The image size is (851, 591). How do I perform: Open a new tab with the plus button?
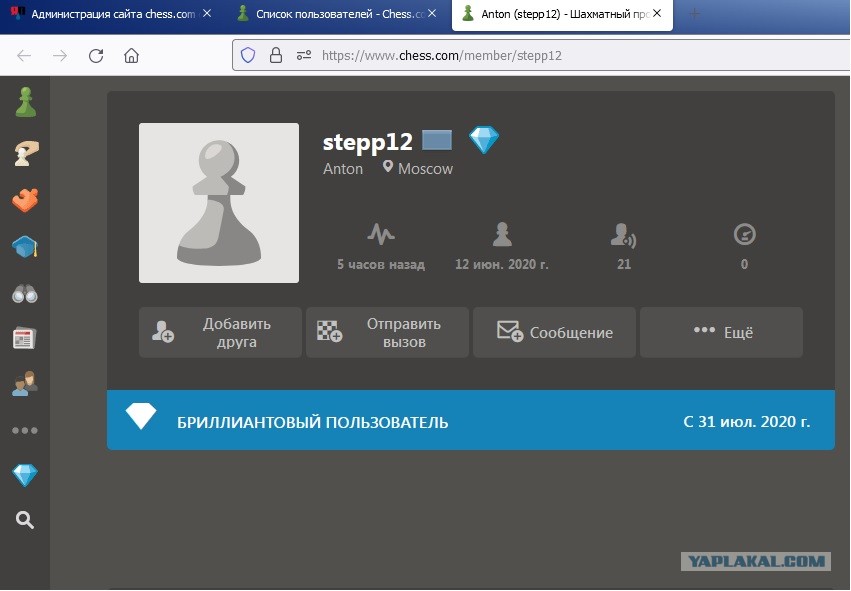point(694,14)
